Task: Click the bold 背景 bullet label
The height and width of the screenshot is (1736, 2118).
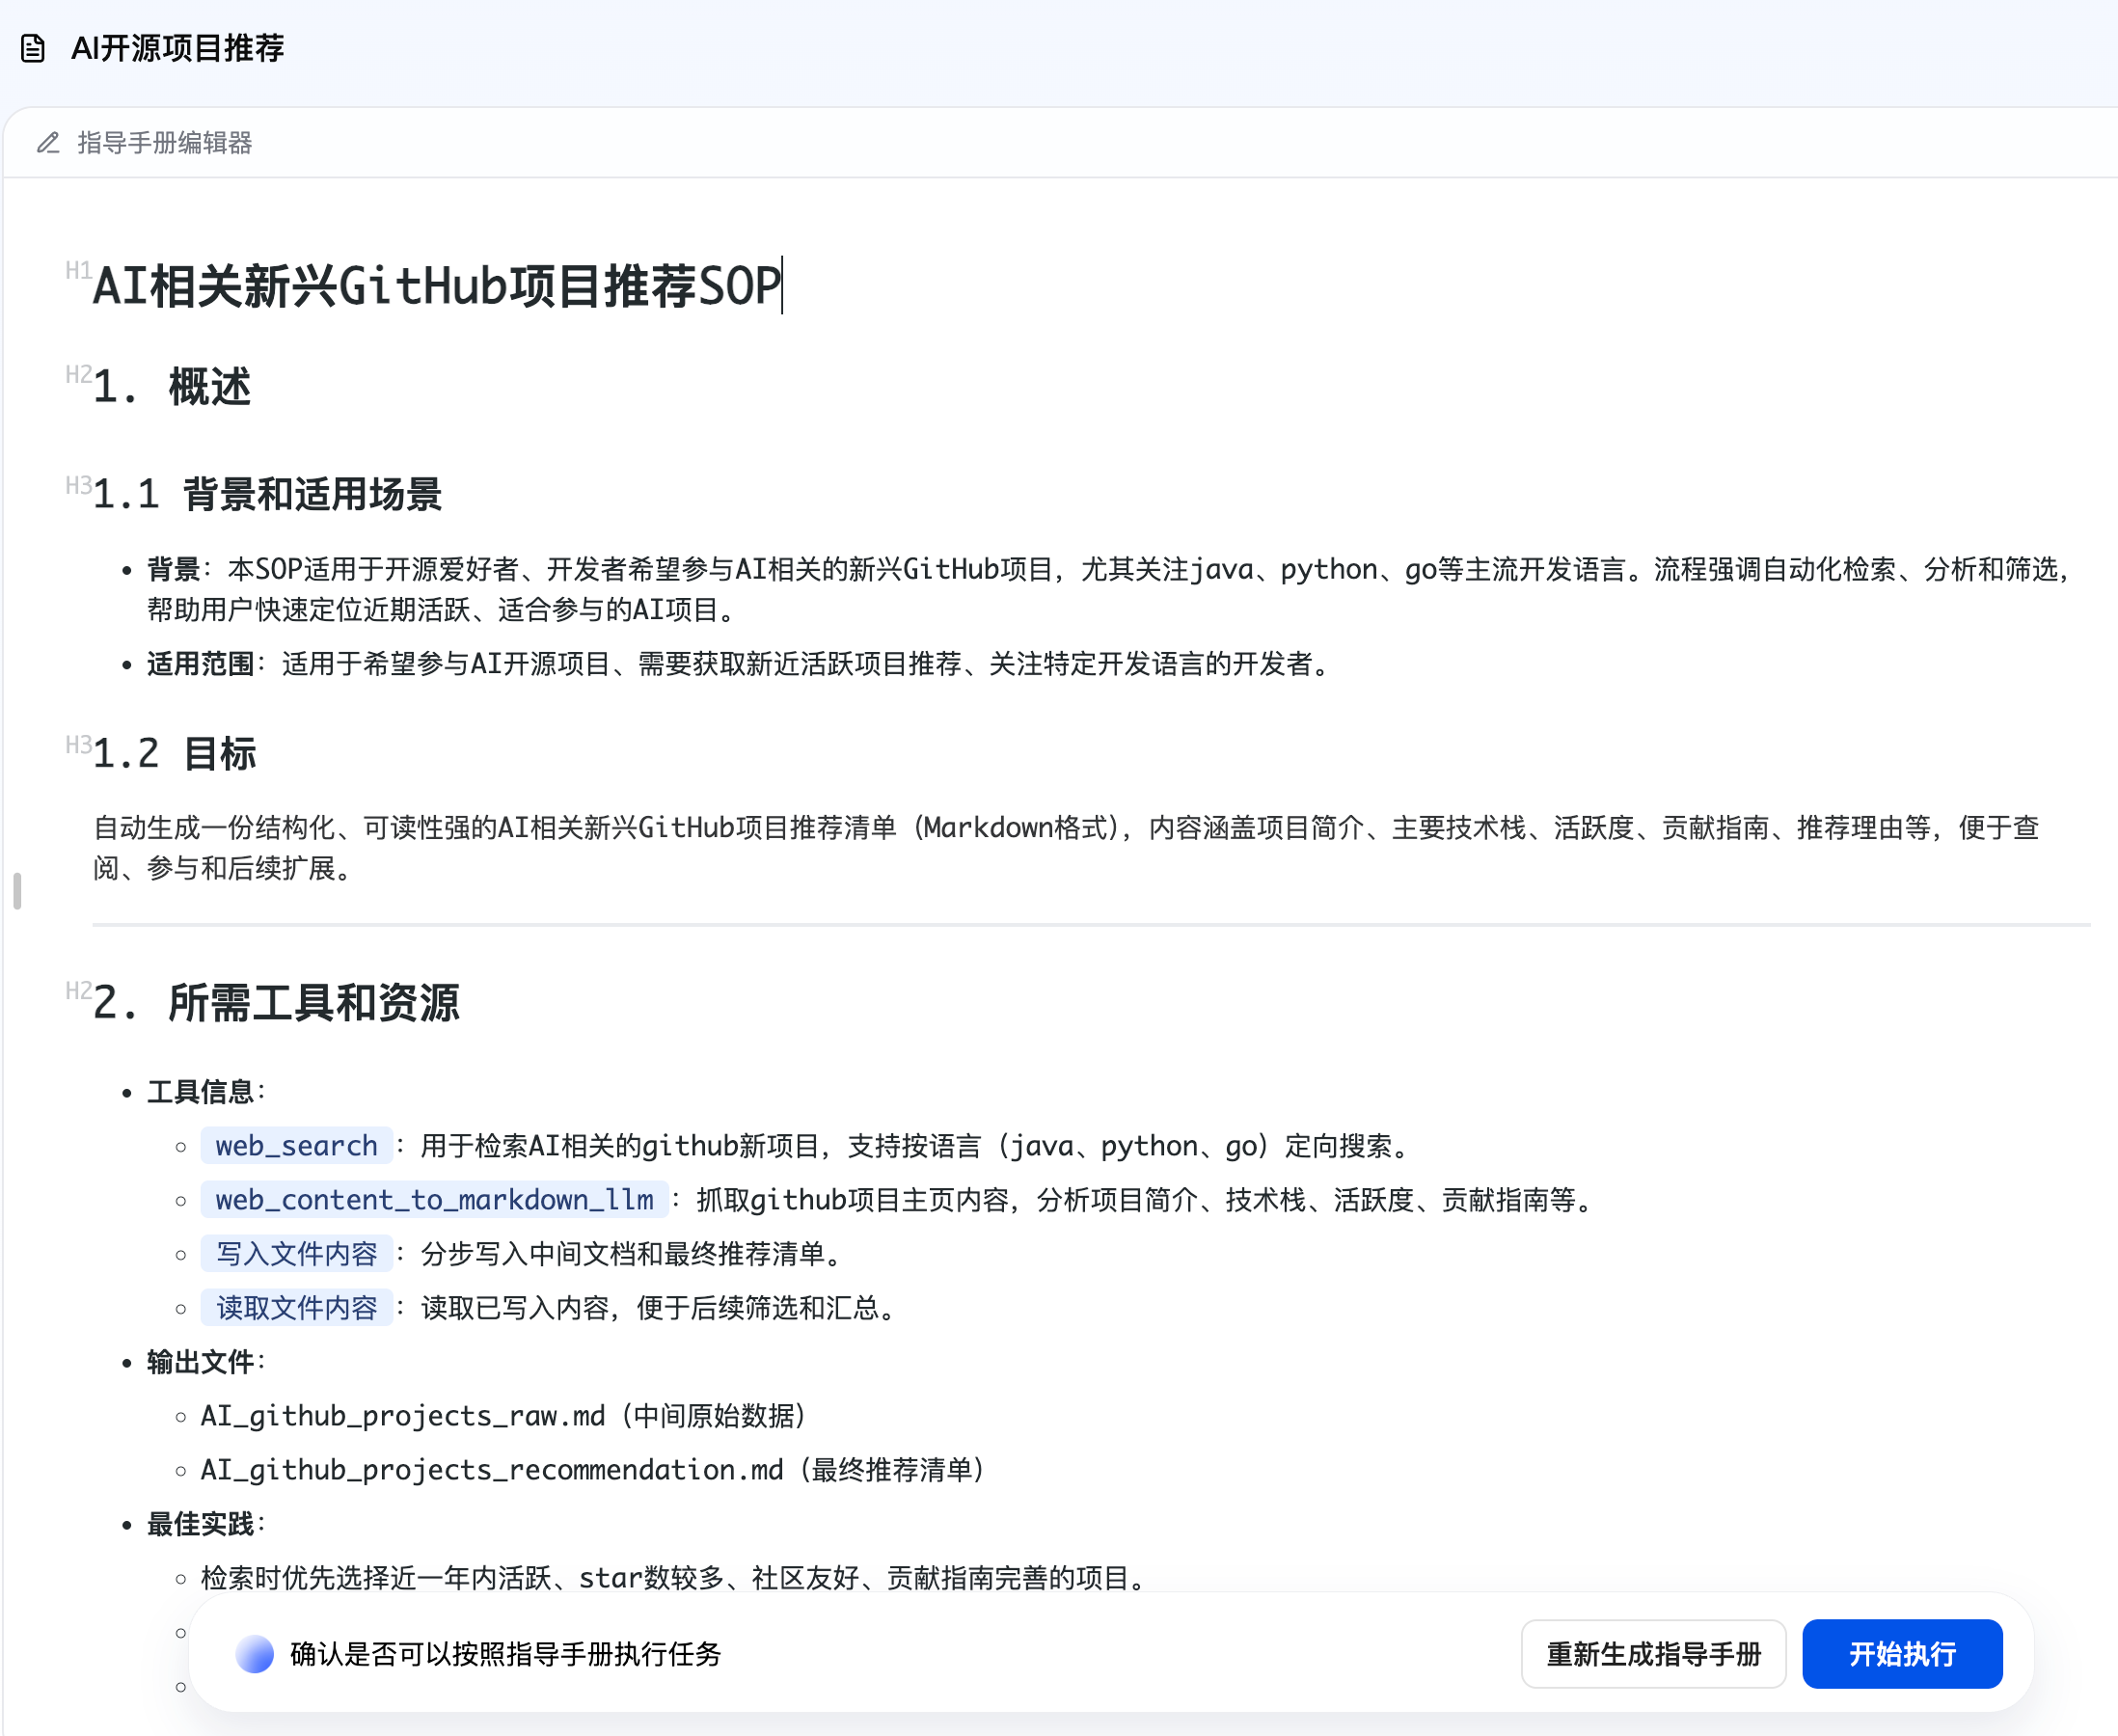Action: (174, 569)
